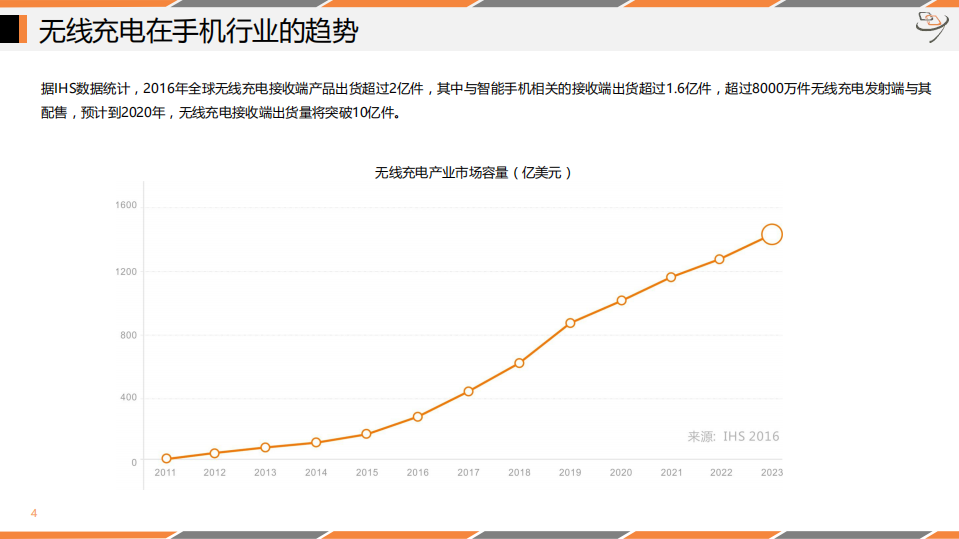Image resolution: width=959 pixels, height=539 pixels.
Task: Click the y-axis value 1600
Action: tap(126, 205)
